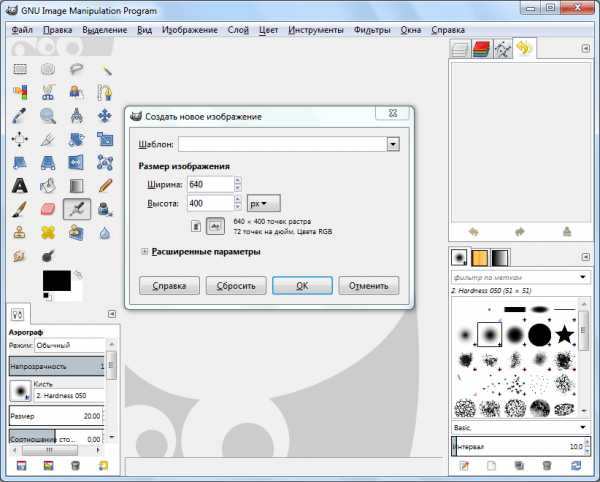Select the Heal tool
The width and height of the screenshot is (600, 482).
pos(48,233)
